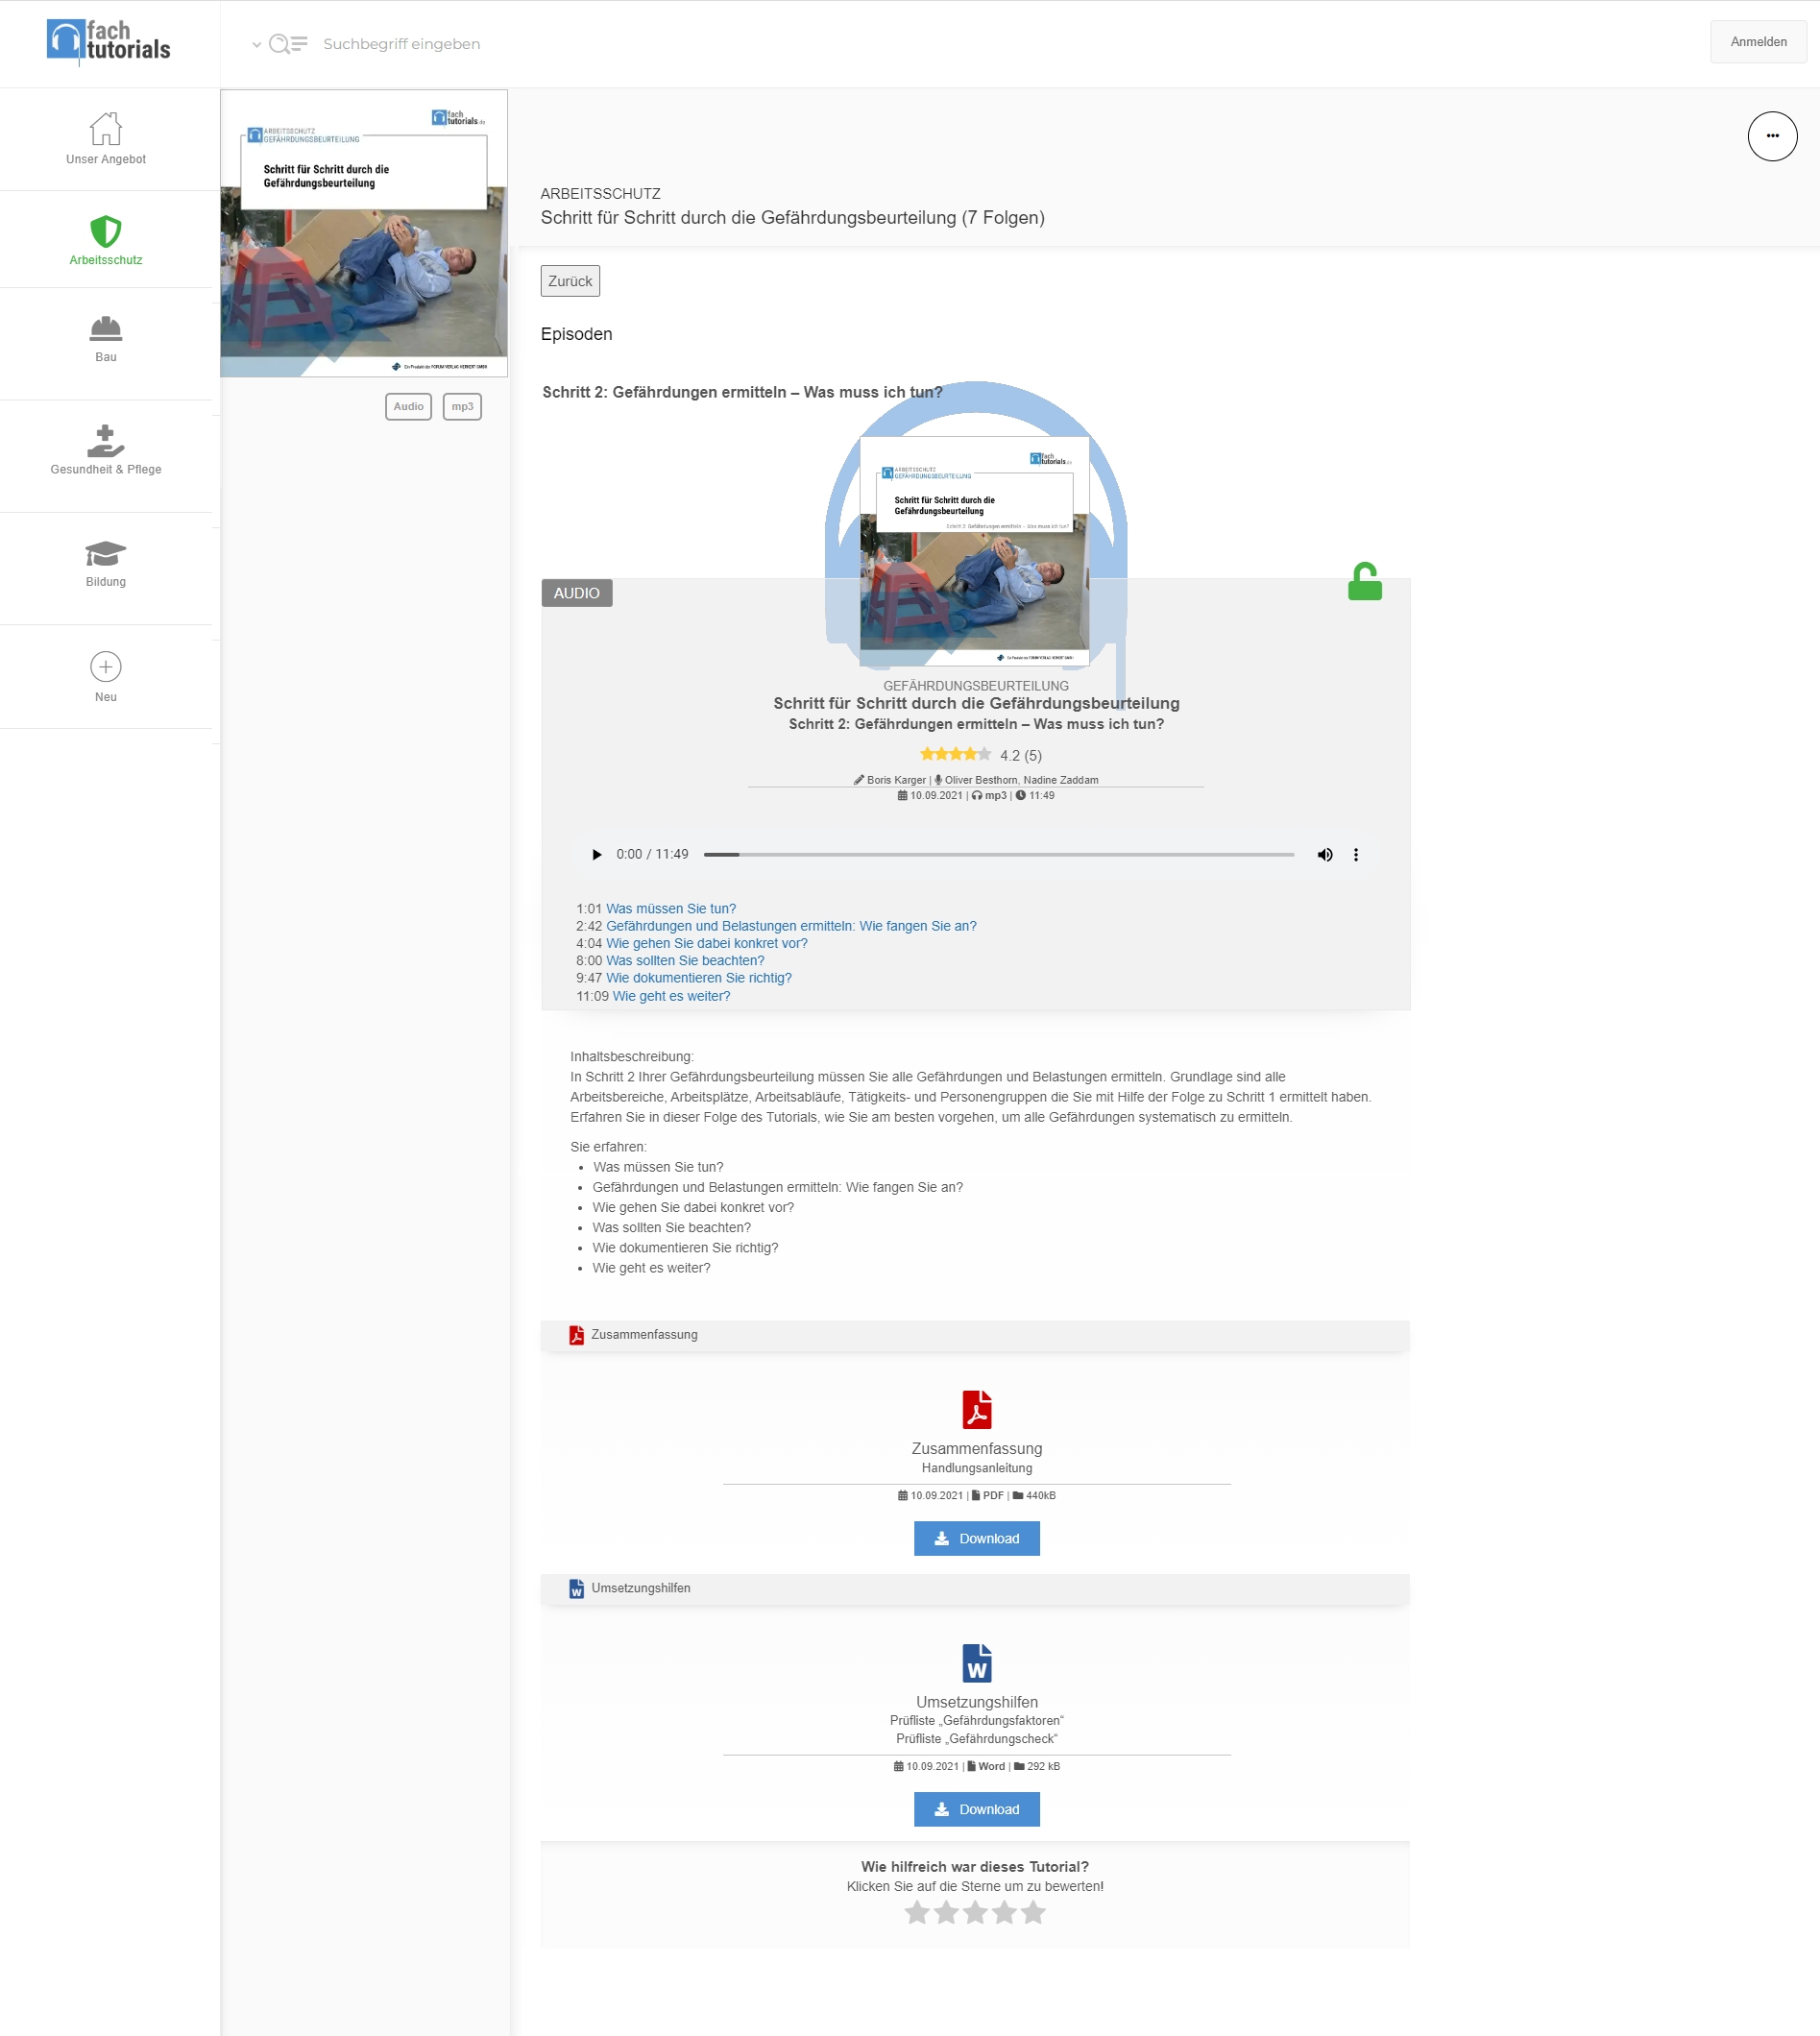Click the large red PDF file icon
The image size is (1820, 2036).
click(977, 1410)
